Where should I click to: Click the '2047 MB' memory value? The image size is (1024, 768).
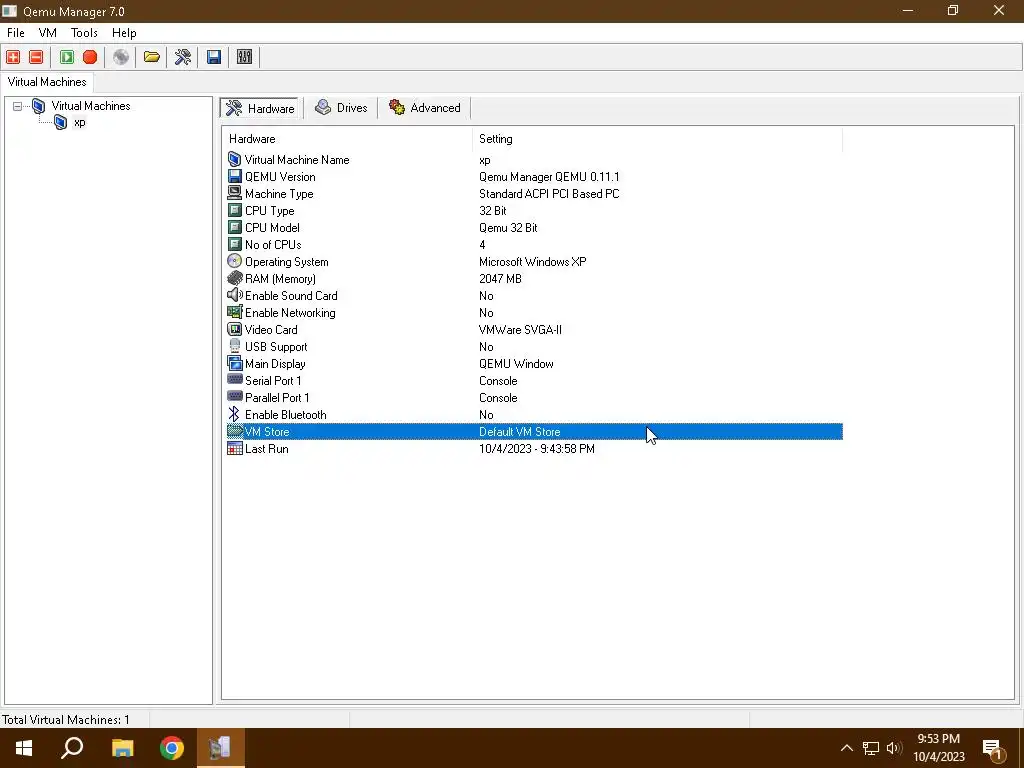click(500, 279)
